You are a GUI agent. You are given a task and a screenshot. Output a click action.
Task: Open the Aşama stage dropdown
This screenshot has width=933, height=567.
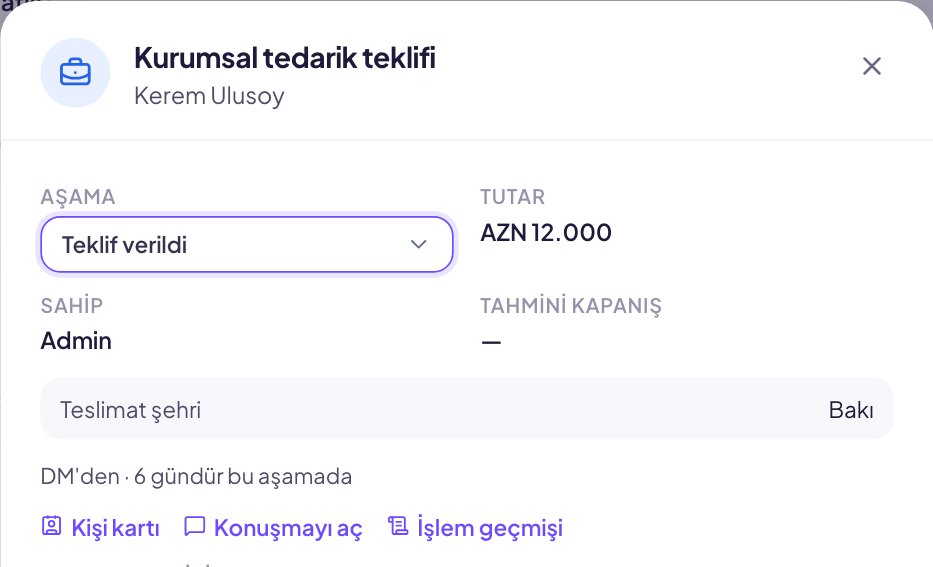point(247,245)
